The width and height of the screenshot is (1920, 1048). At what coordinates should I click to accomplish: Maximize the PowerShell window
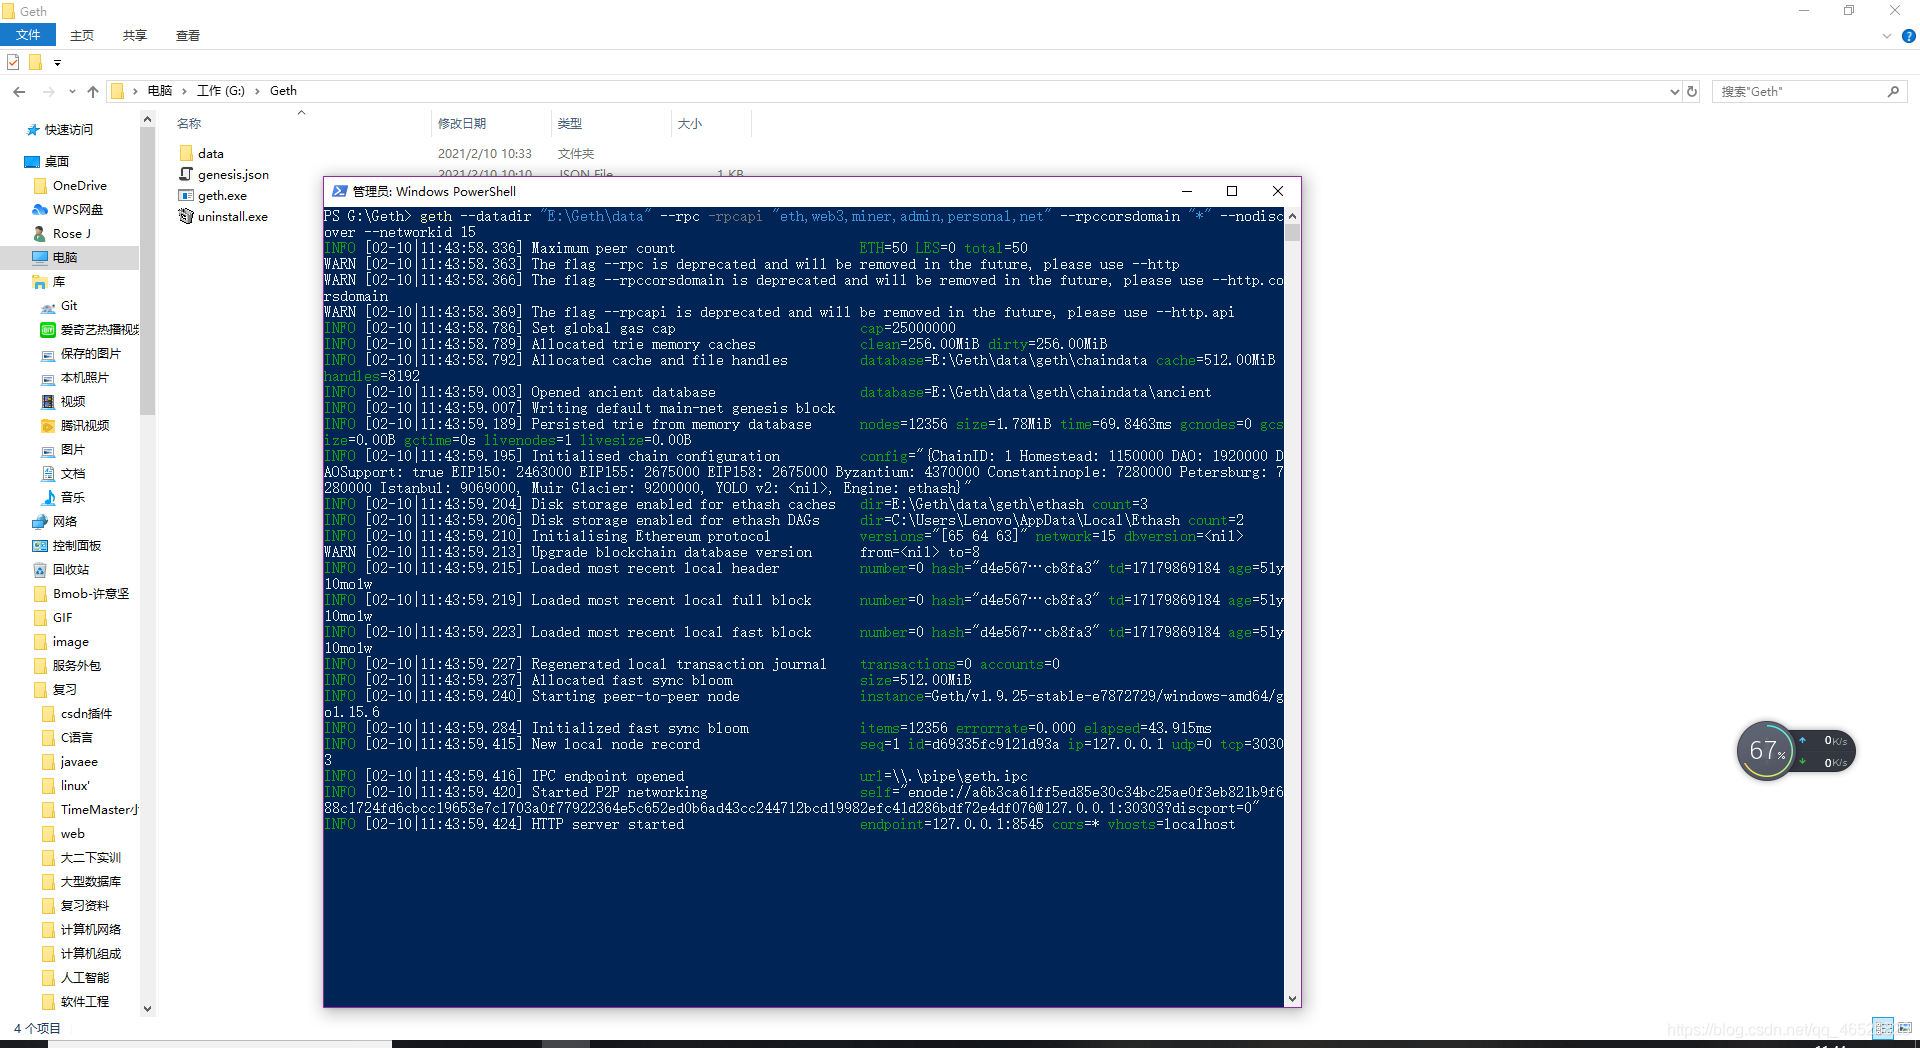pos(1232,192)
